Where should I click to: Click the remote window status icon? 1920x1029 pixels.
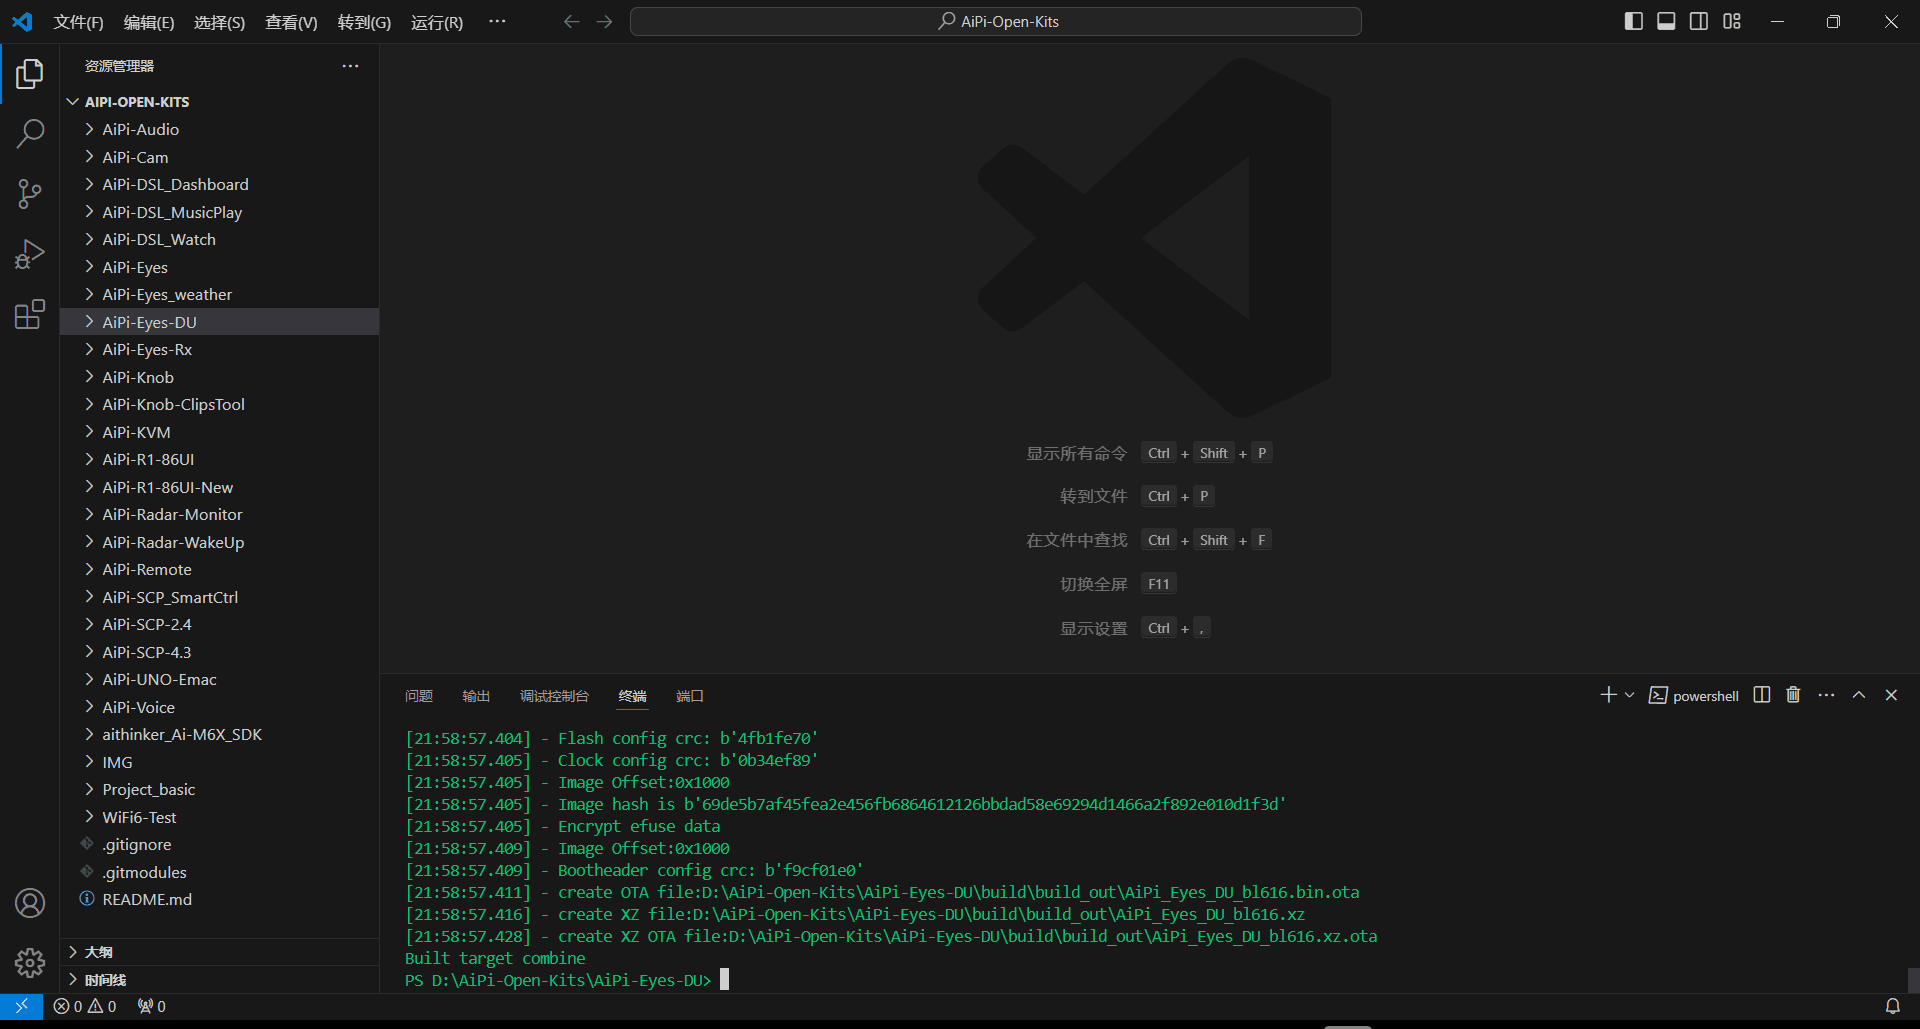[21, 1006]
